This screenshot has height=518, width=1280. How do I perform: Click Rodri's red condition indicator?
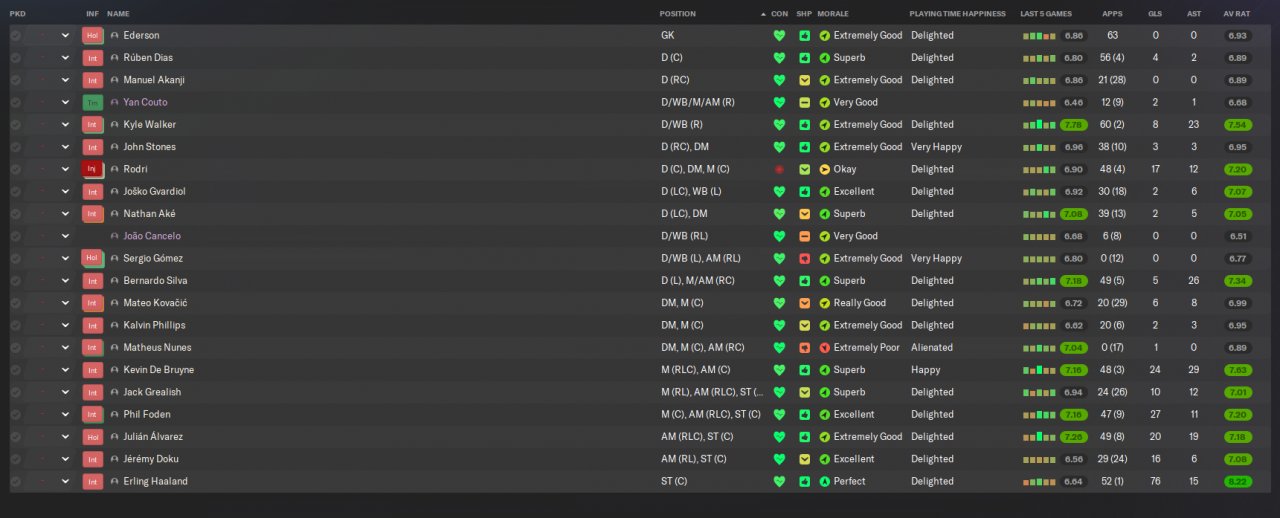coord(779,169)
